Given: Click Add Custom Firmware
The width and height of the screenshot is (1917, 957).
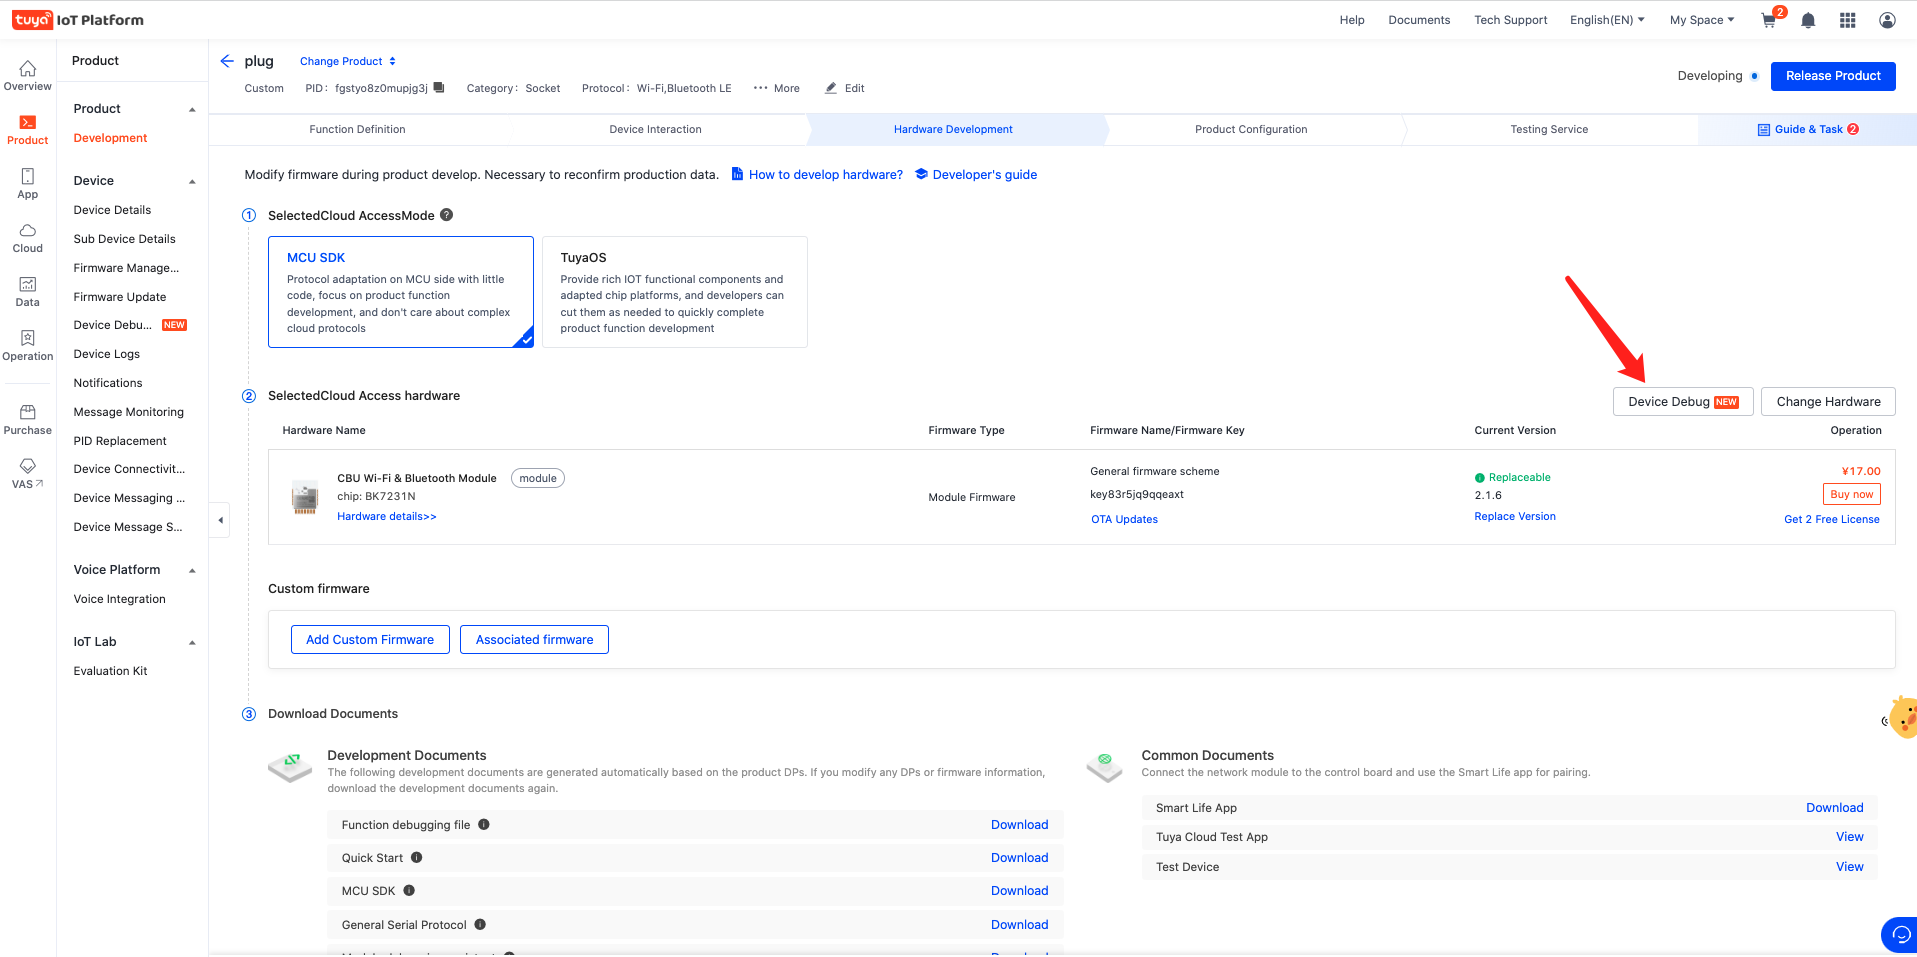Looking at the screenshot, I should click(370, 640).
